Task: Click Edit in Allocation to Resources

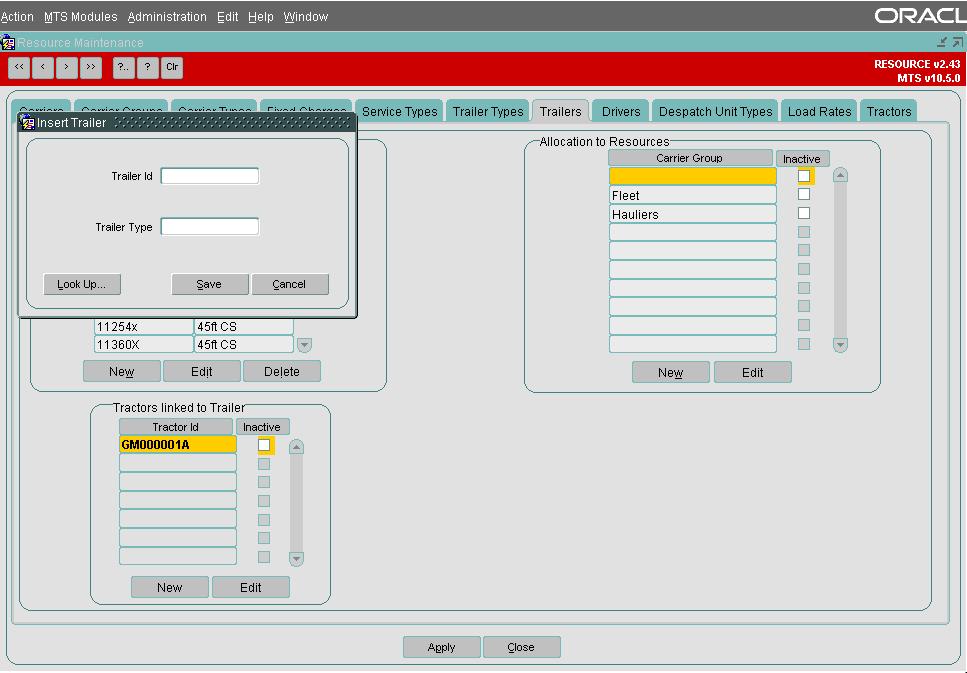Action: (752, 373)
